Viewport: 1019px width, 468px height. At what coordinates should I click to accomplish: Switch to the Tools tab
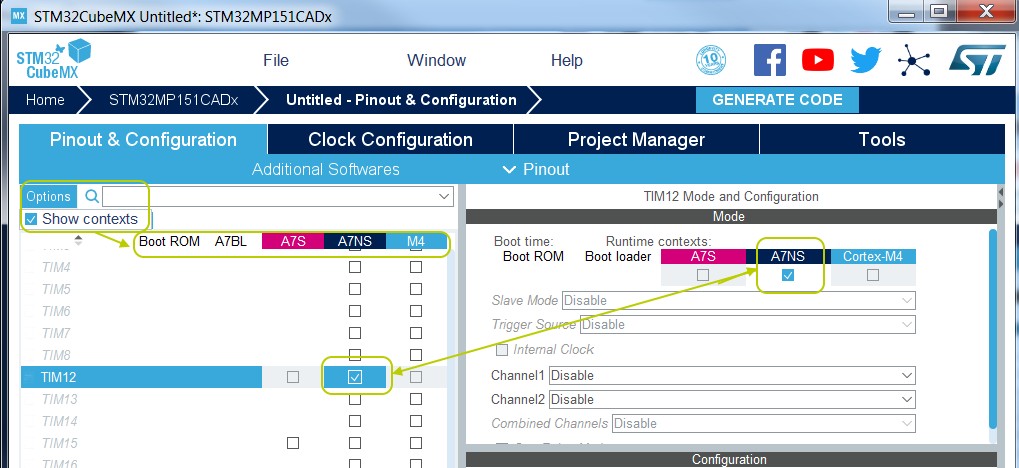[882, 139]
